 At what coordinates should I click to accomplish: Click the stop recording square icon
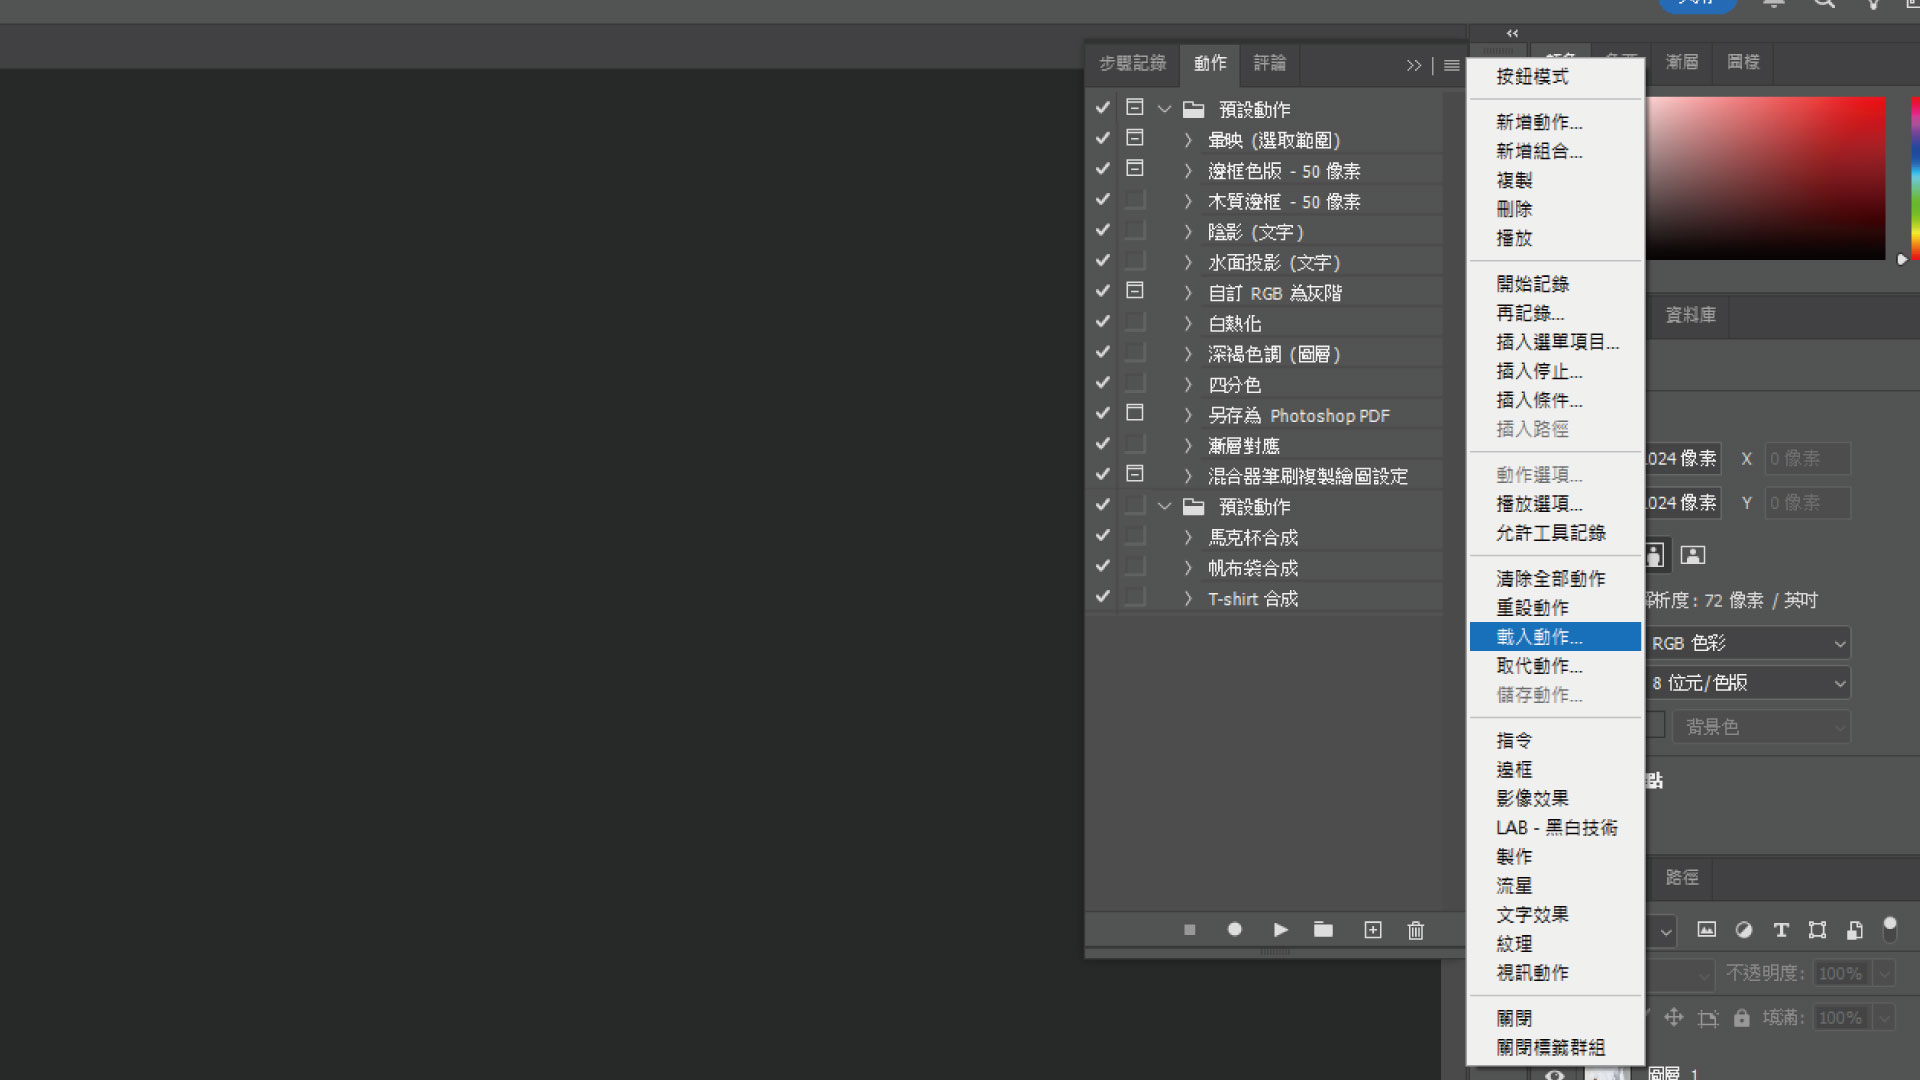coord(1189,930)
